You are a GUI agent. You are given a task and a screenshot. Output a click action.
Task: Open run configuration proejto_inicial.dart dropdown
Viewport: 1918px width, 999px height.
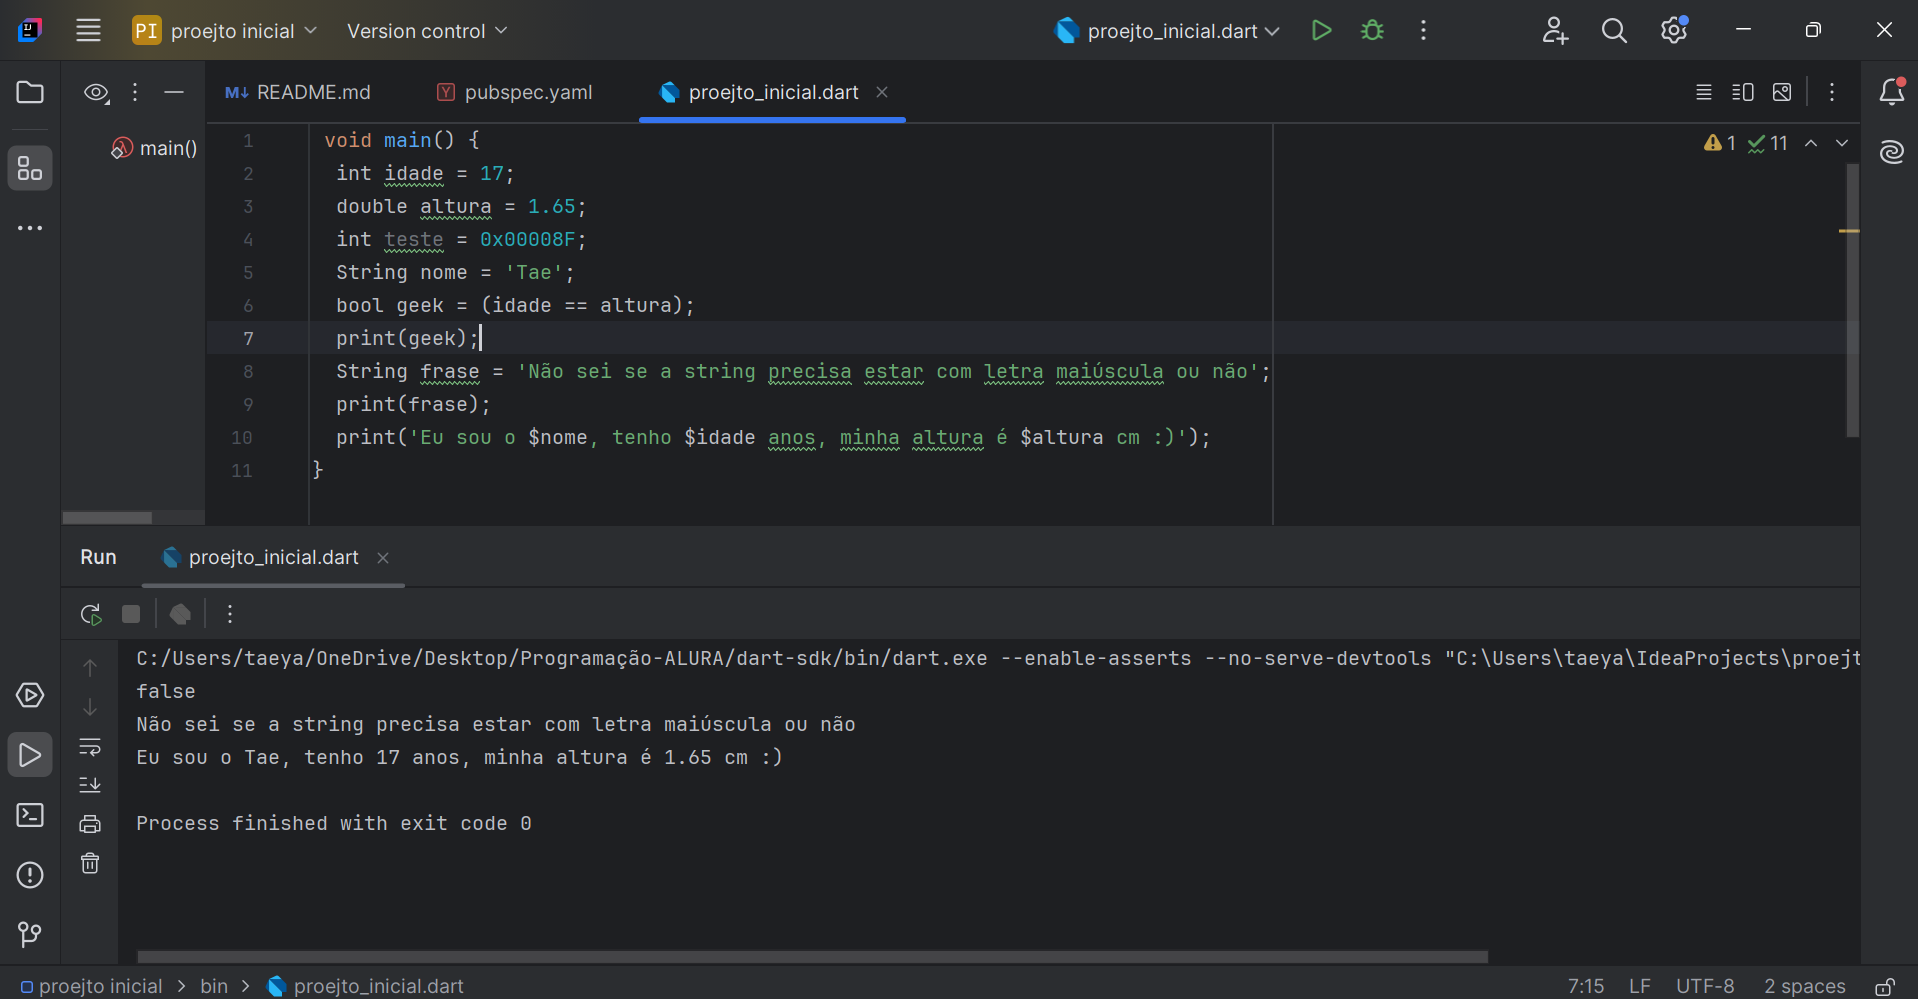[x=1167, y=31]
